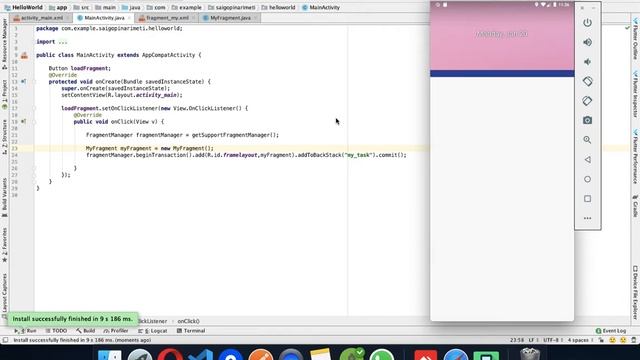Click the caret position 23:58 indicator
640x360 pixels.
click(517, 340)
